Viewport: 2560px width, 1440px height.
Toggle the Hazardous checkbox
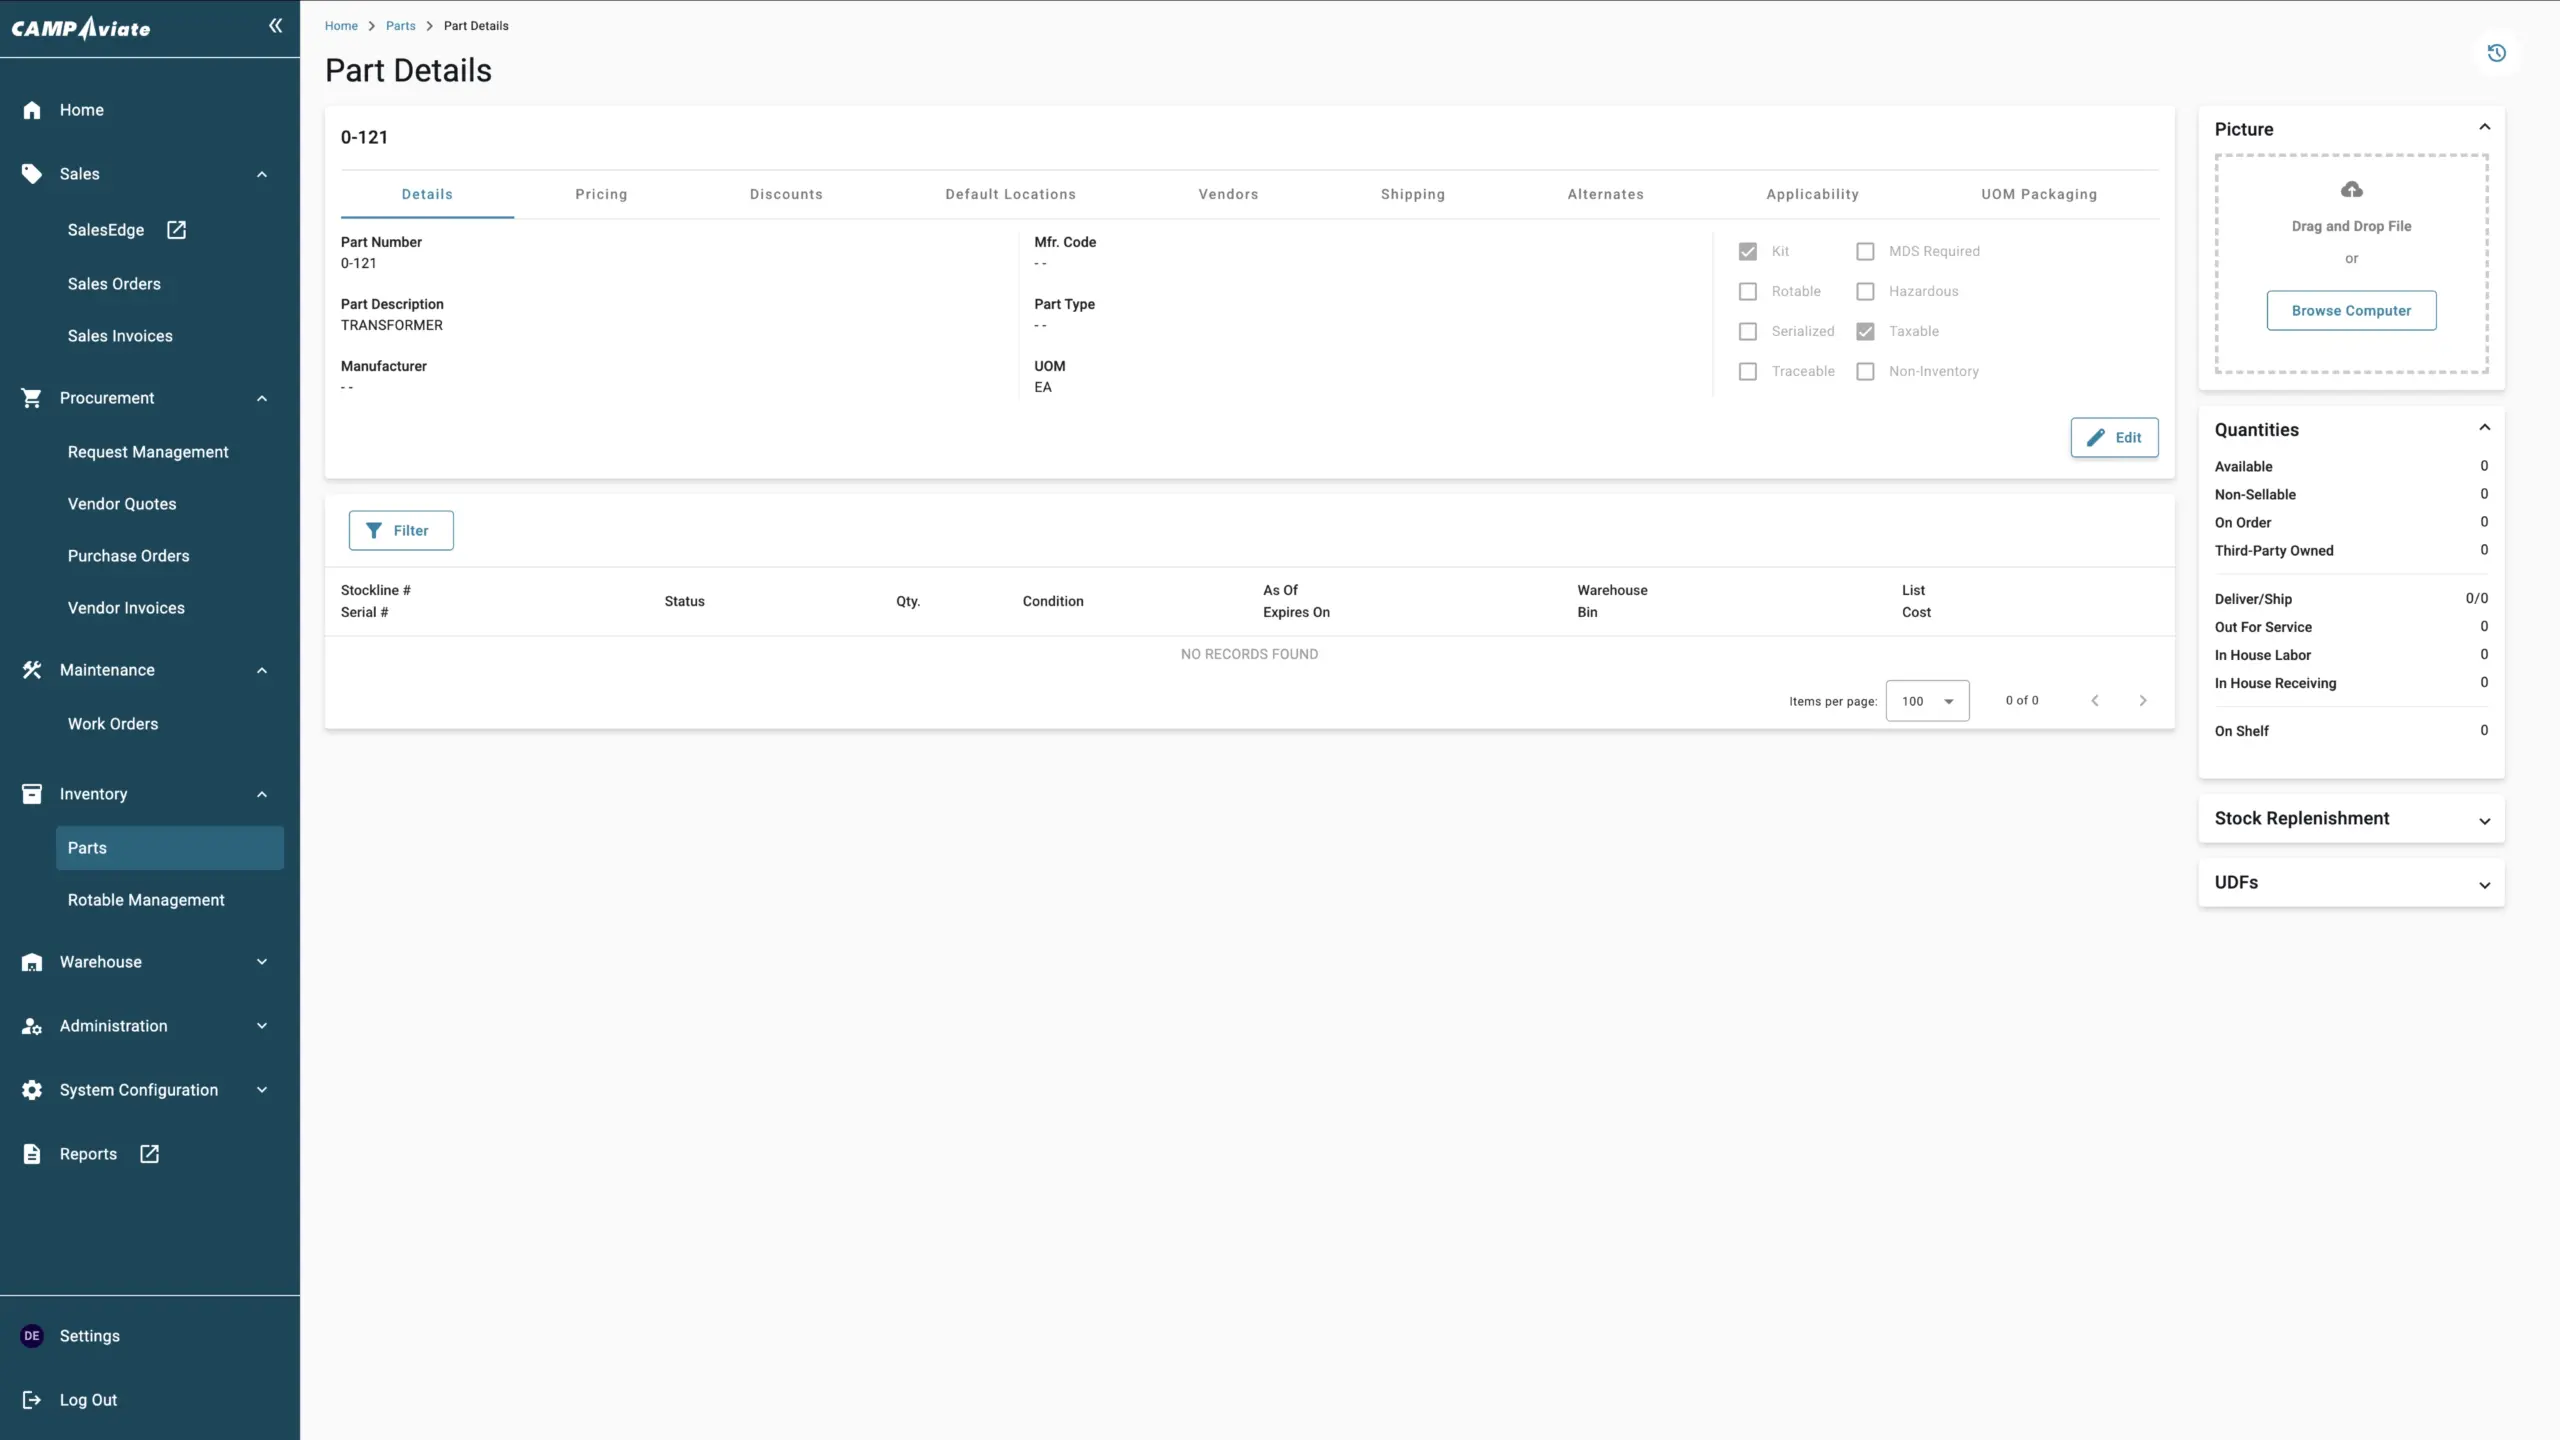pos(1865,292)
